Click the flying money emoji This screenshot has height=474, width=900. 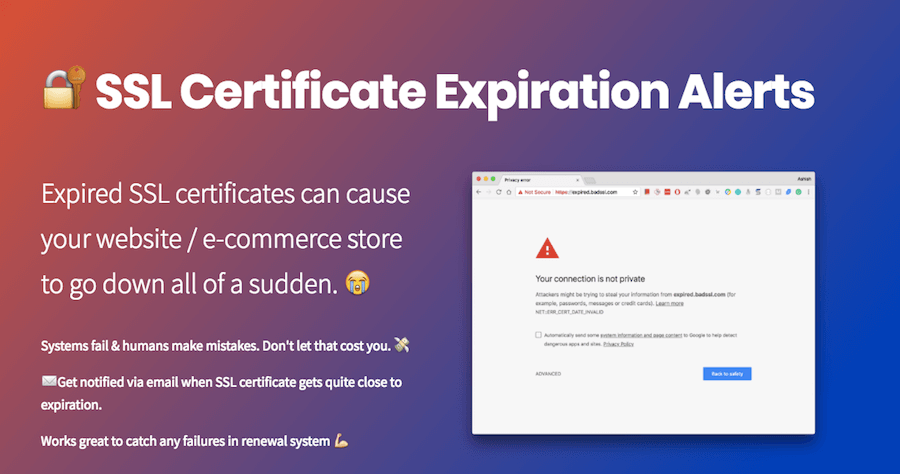tap(402, 344)
